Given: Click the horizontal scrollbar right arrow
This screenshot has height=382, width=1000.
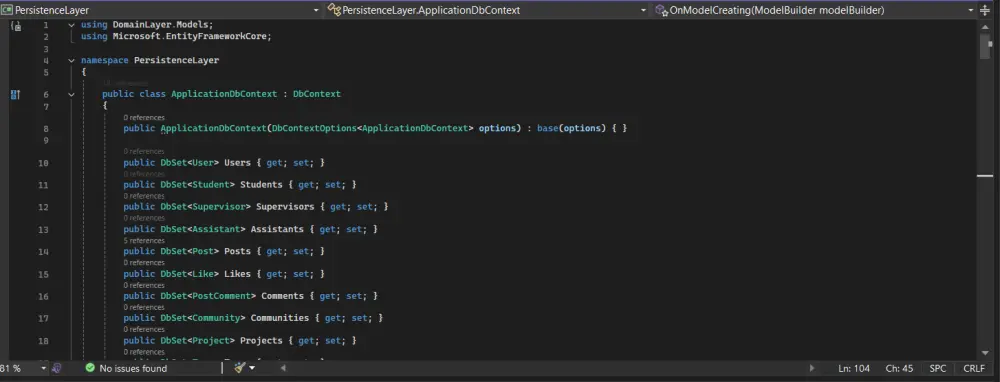Looking at the screenshot, I should point(811,368).
